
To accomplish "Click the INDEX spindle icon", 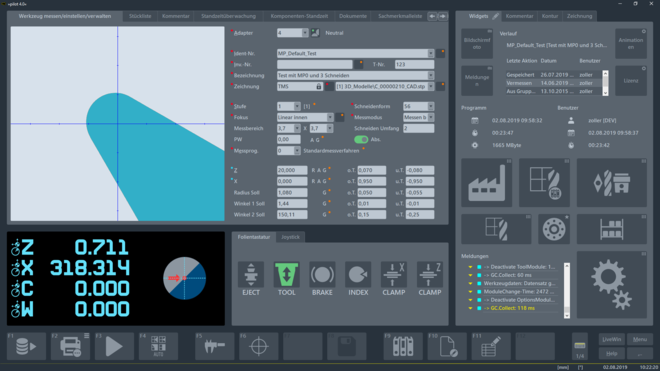I will 358,275.
